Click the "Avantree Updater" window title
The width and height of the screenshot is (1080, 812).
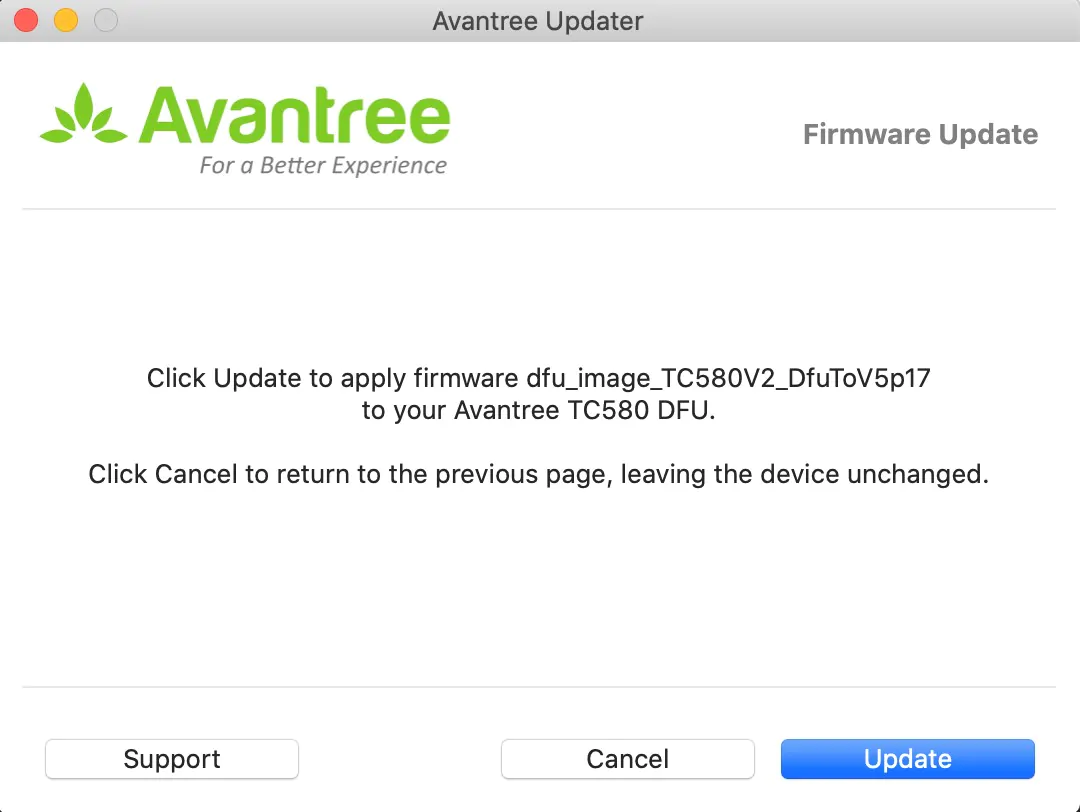tap(538, 21)
